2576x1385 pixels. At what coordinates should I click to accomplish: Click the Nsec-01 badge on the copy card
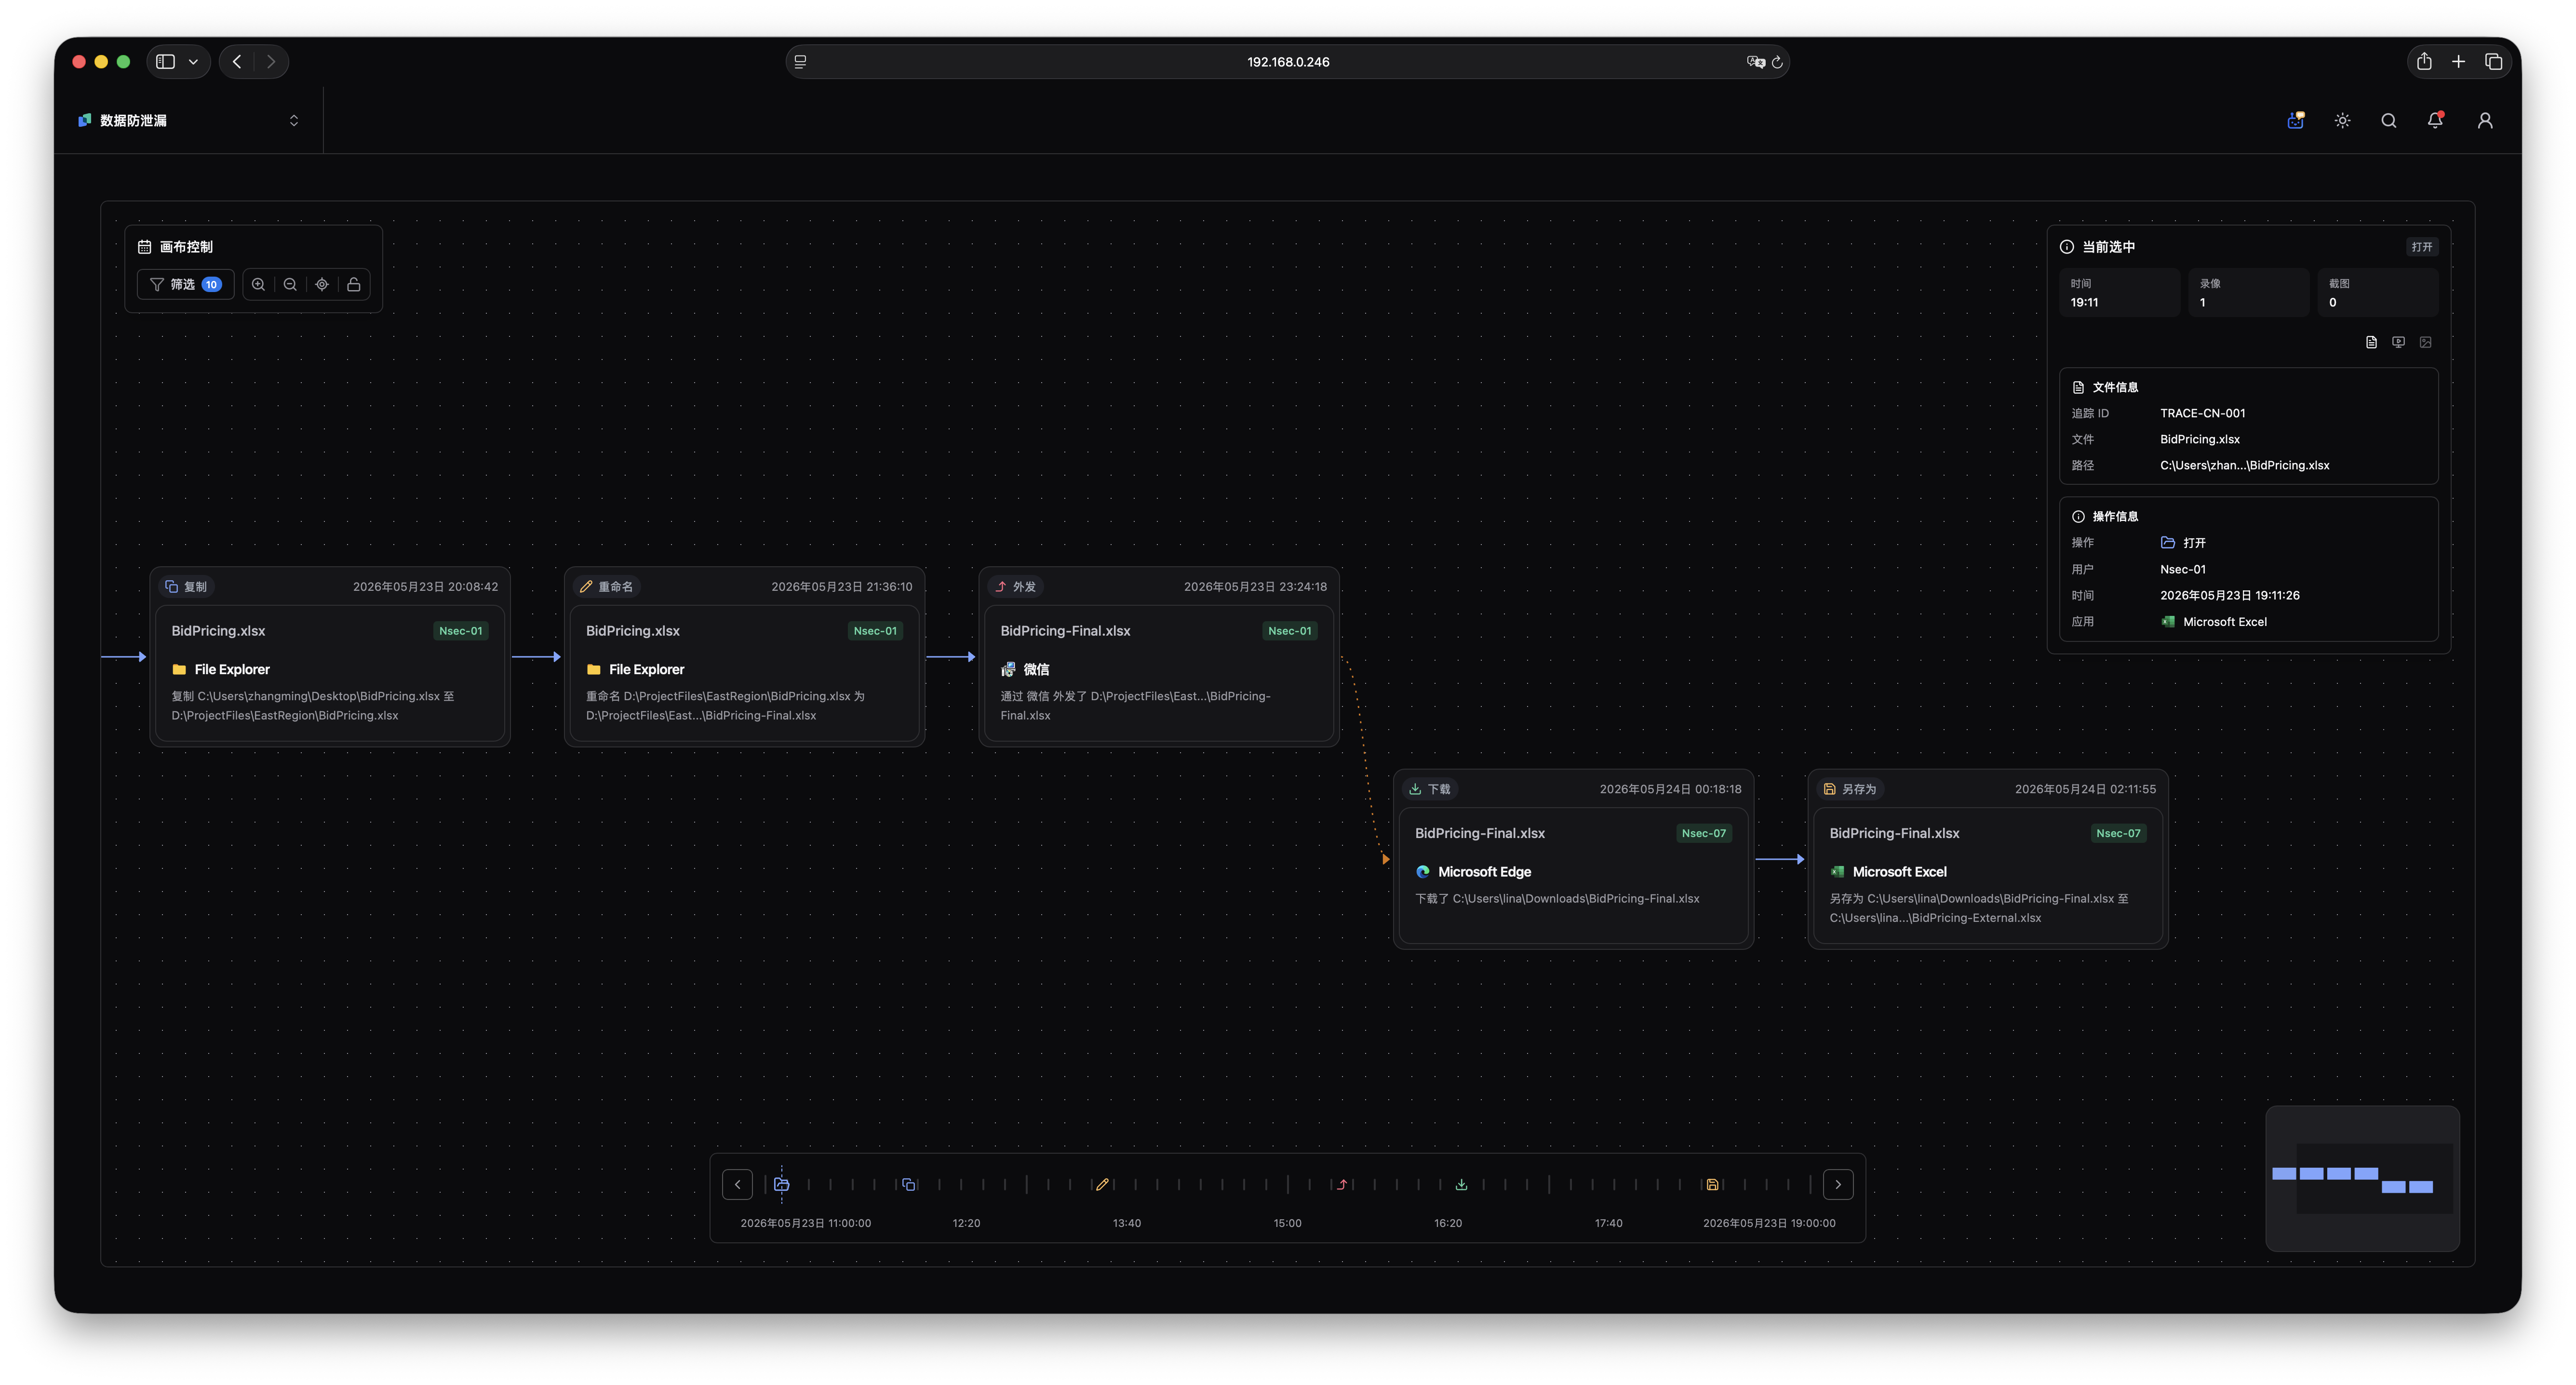click(461, 631)
